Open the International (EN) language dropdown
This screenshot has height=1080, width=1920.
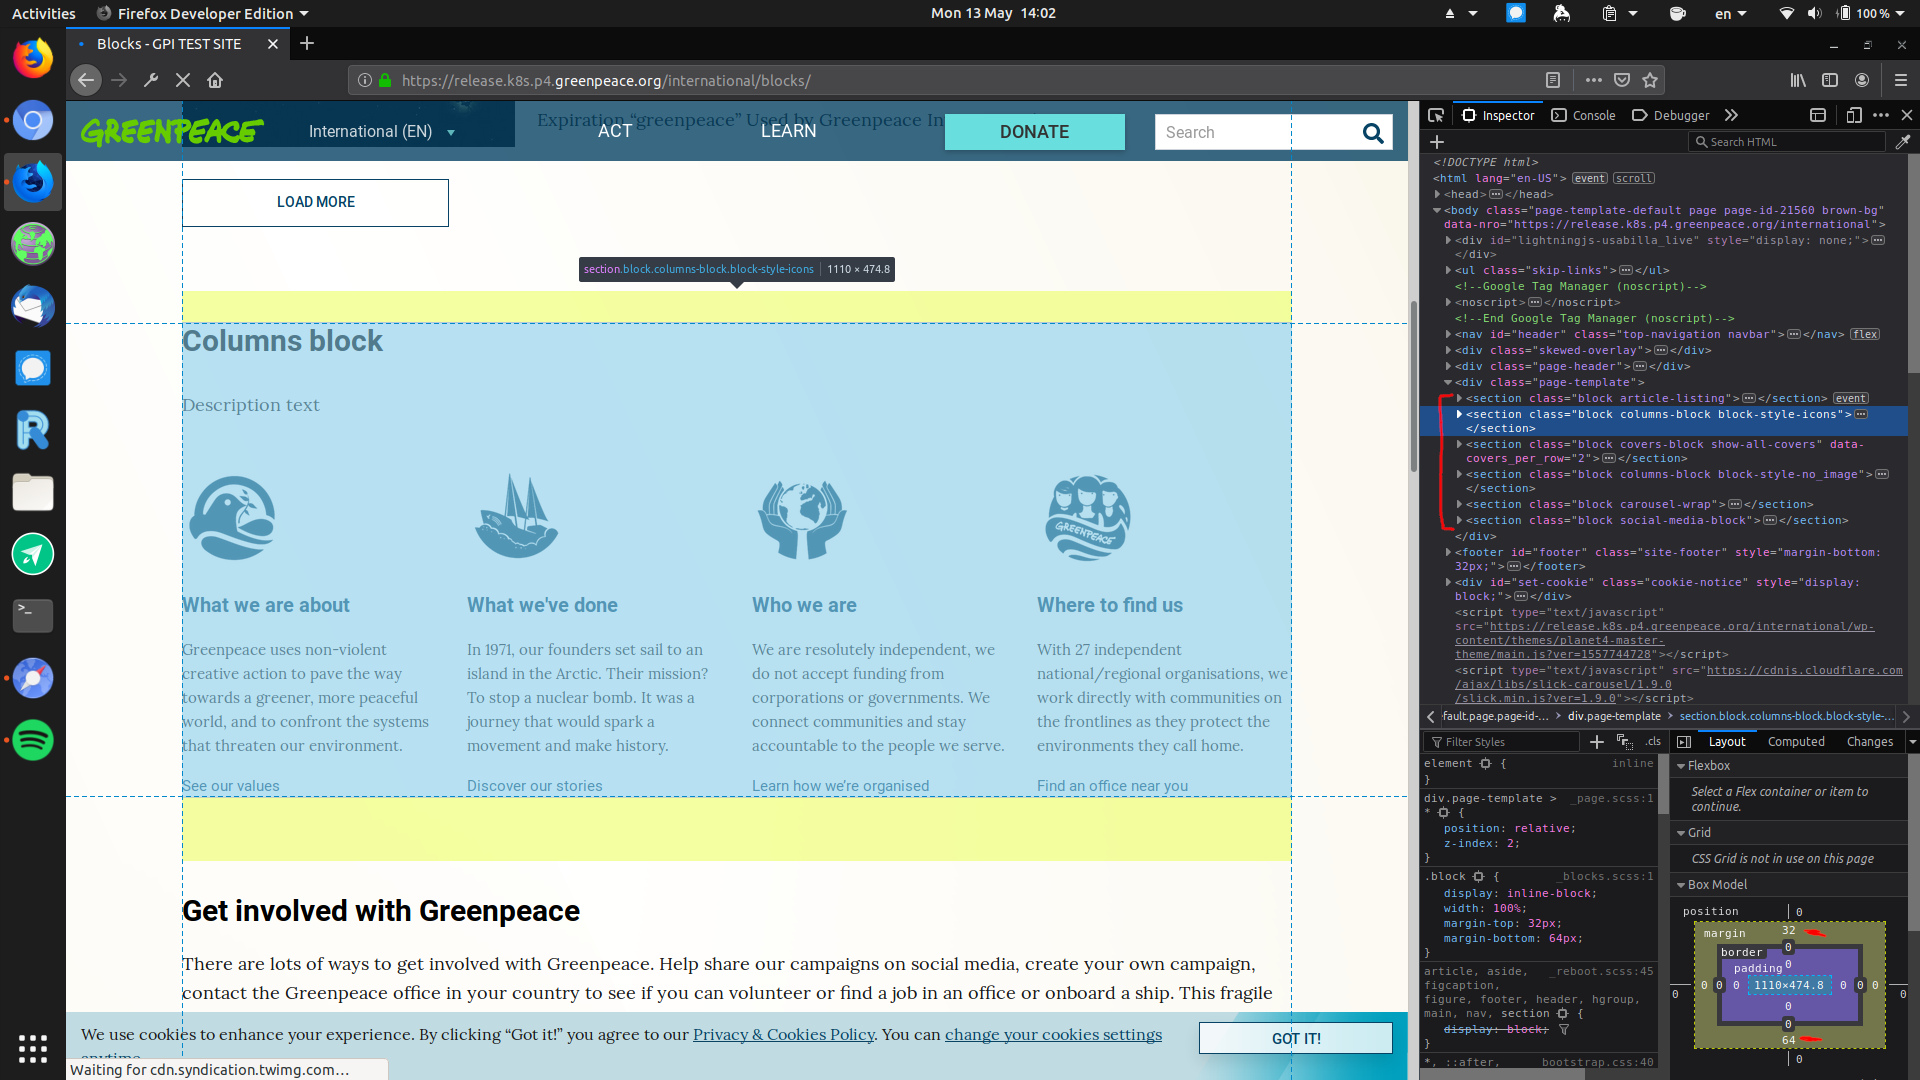380,131
